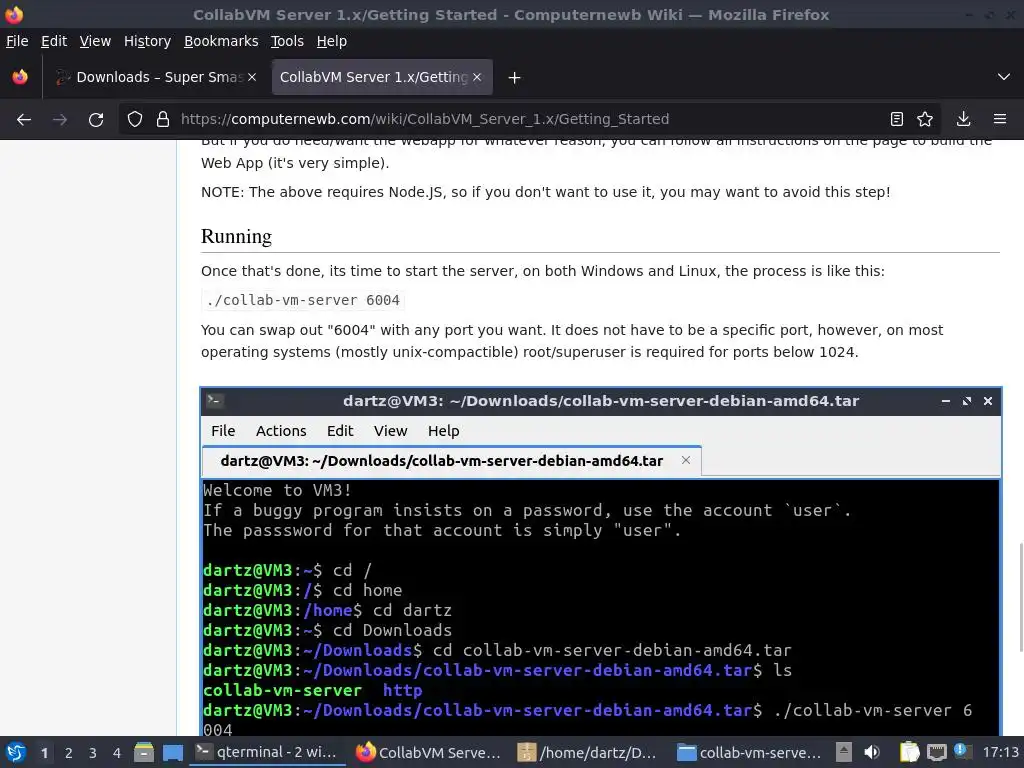This screenshot has width=1024, height=768.
Task: Toggle reader view for this page
Action: pos(897,119)
